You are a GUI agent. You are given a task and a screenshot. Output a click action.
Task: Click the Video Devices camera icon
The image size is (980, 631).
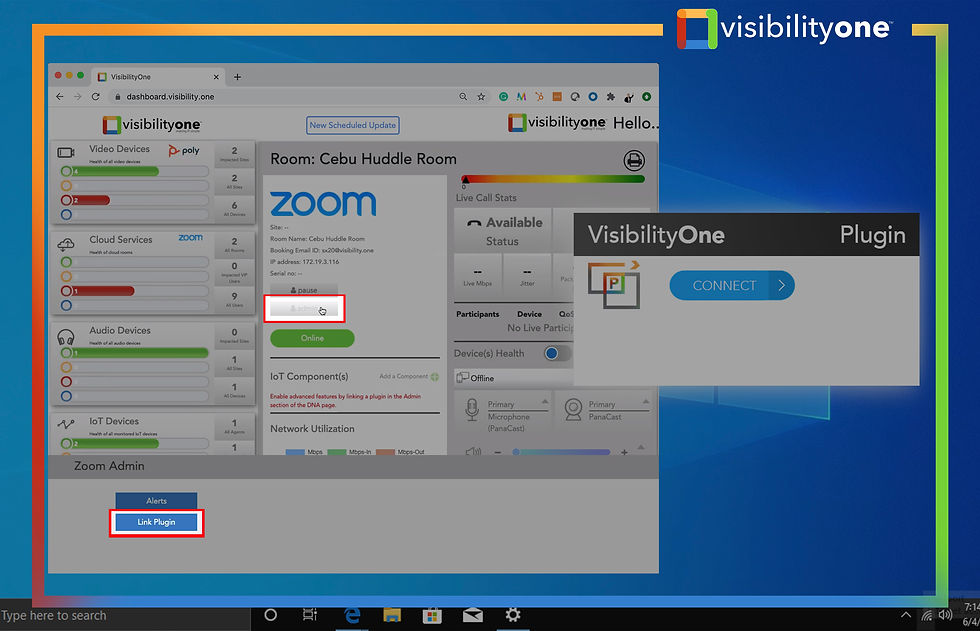[x=66, y=152]
